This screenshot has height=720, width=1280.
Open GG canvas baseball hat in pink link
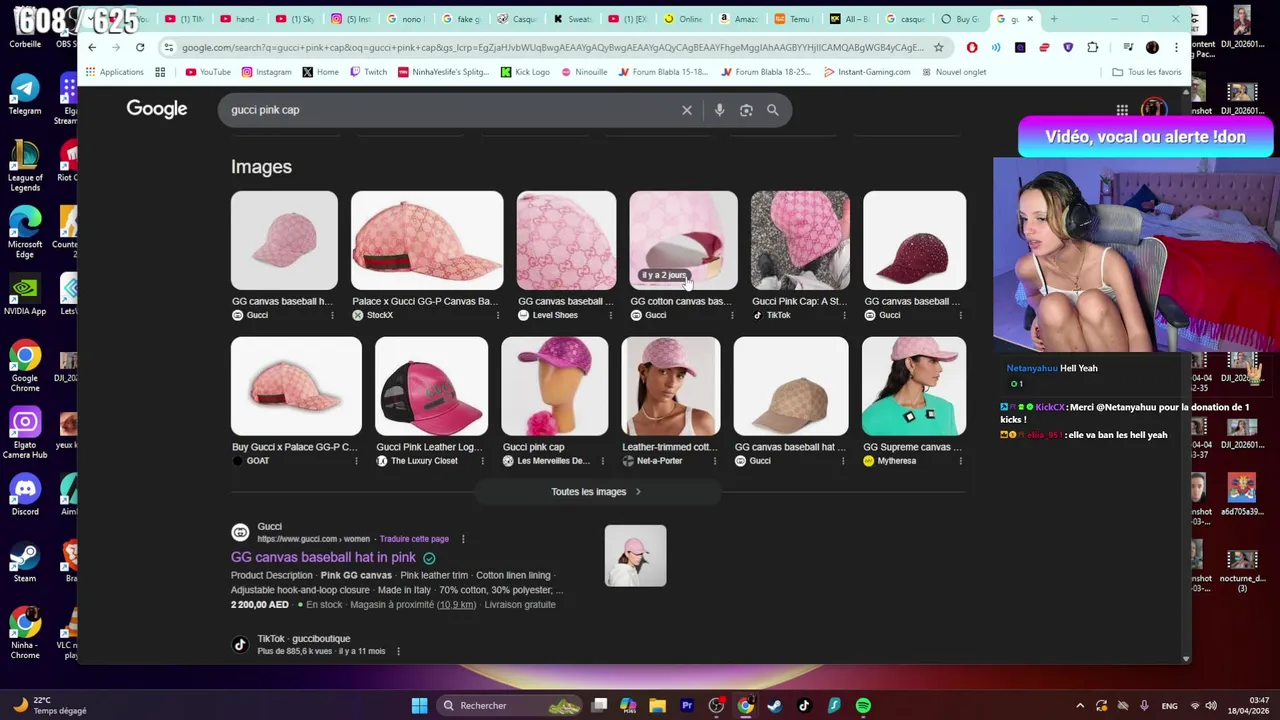click(x=323, y=557)
